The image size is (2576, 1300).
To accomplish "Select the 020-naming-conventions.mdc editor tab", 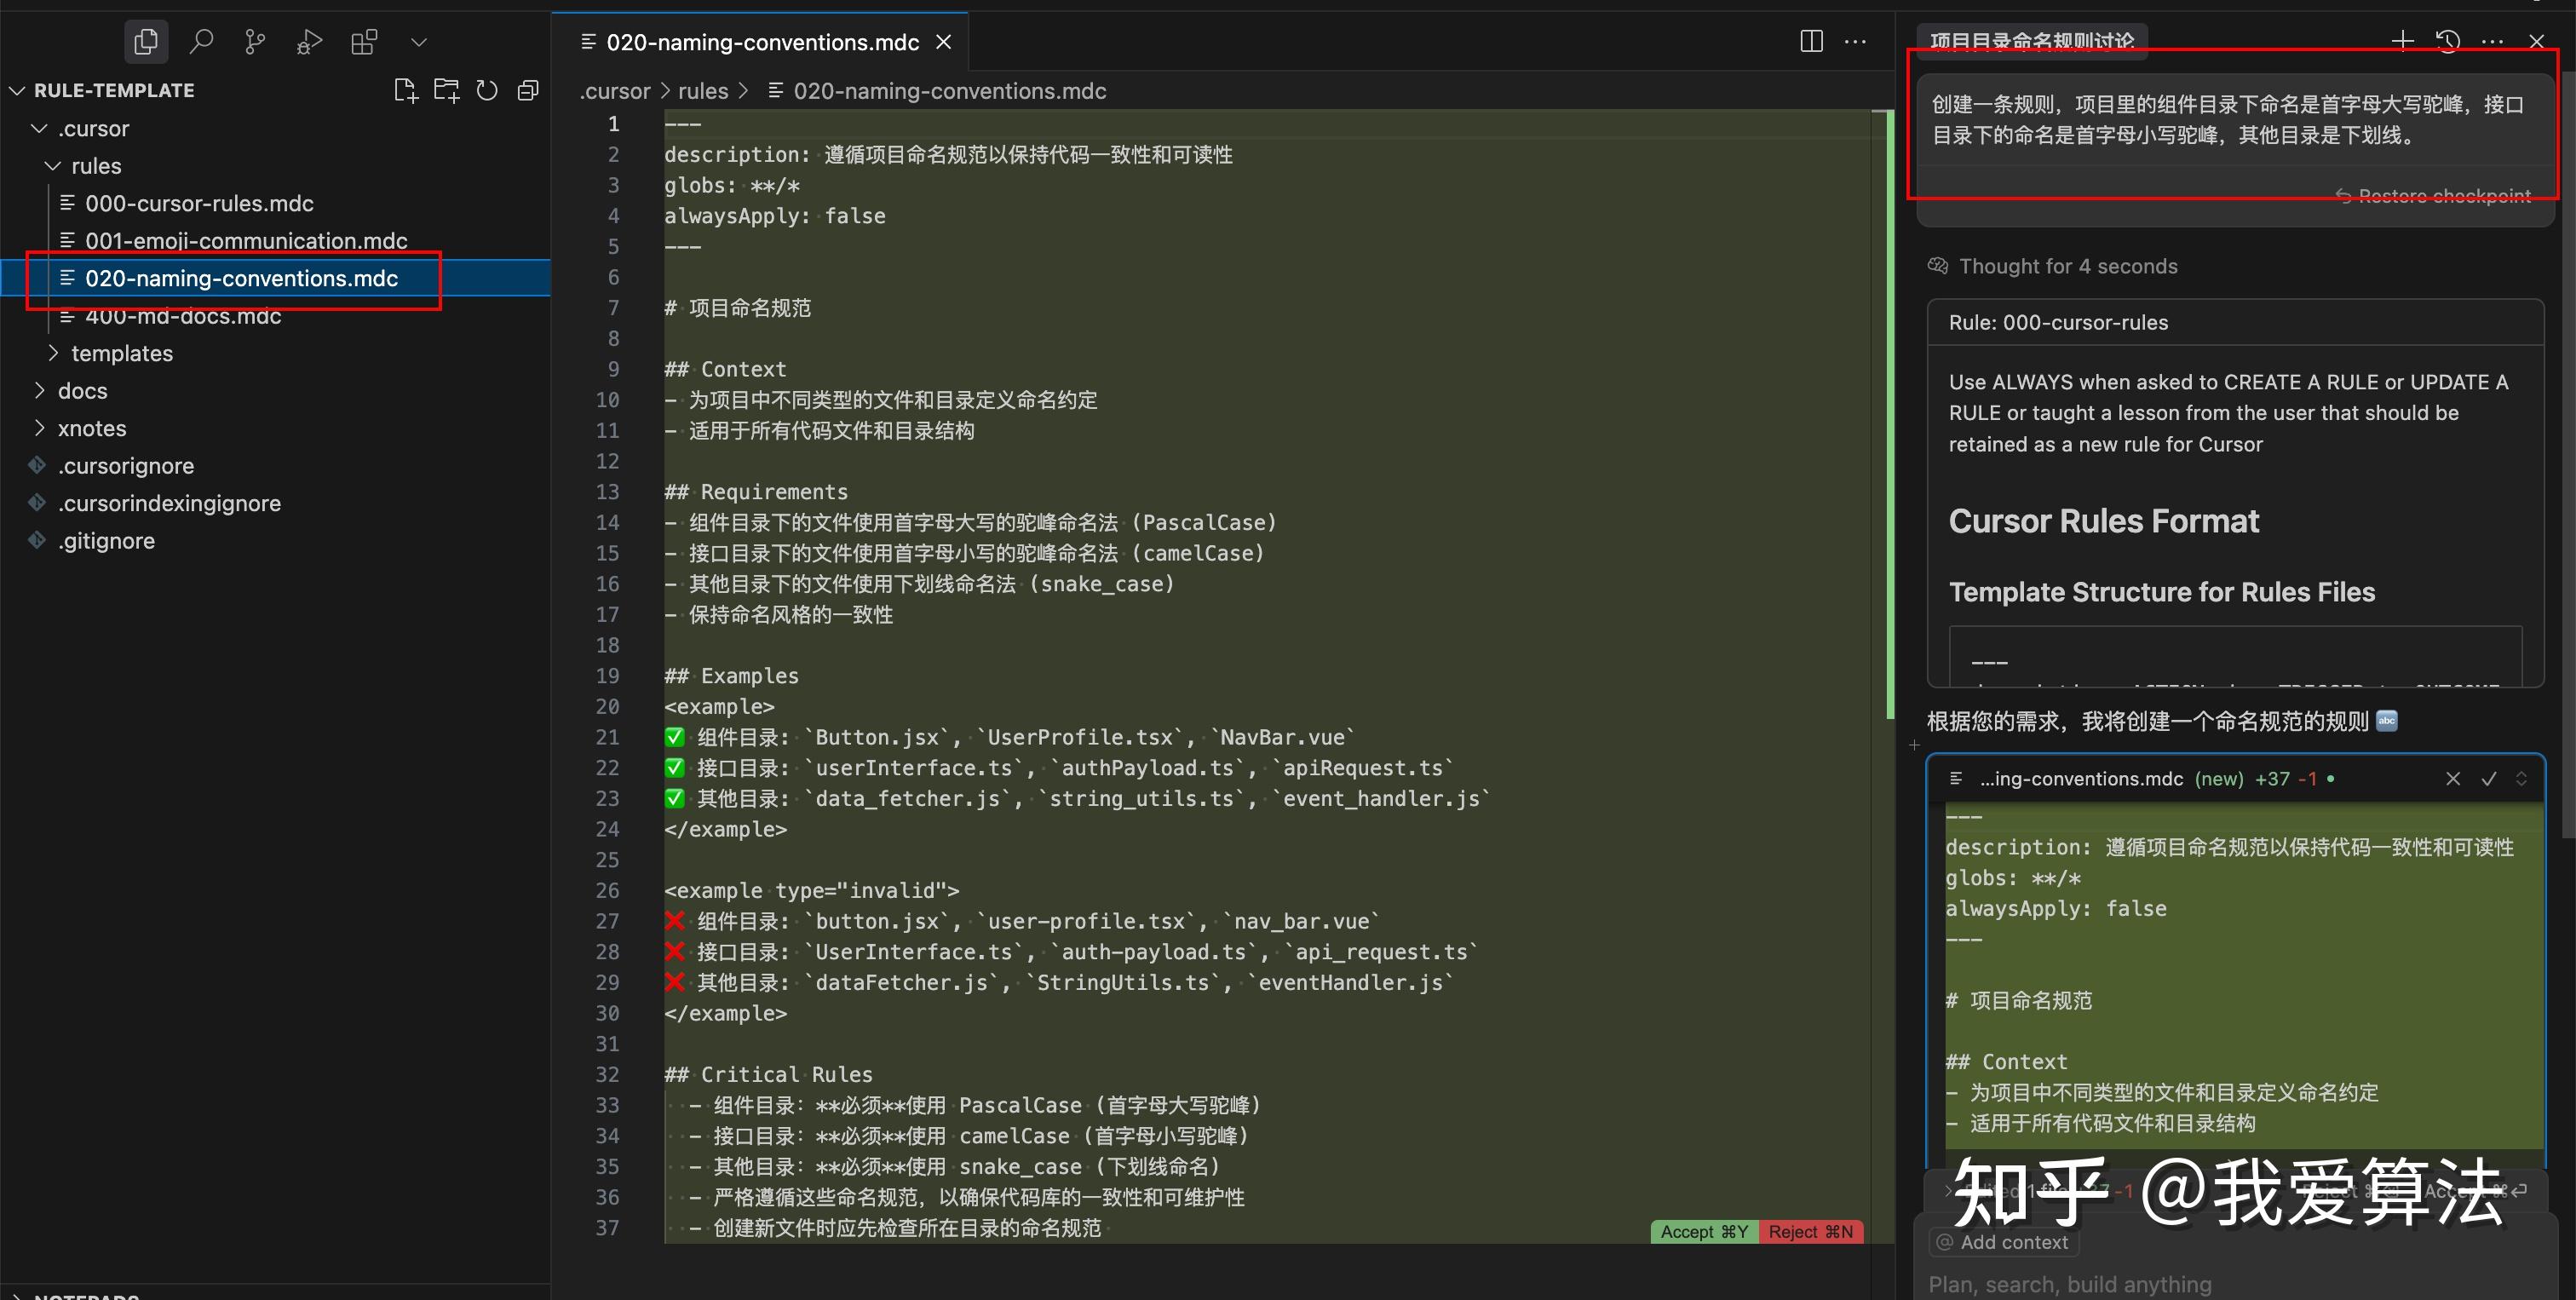I will point(762,42).
